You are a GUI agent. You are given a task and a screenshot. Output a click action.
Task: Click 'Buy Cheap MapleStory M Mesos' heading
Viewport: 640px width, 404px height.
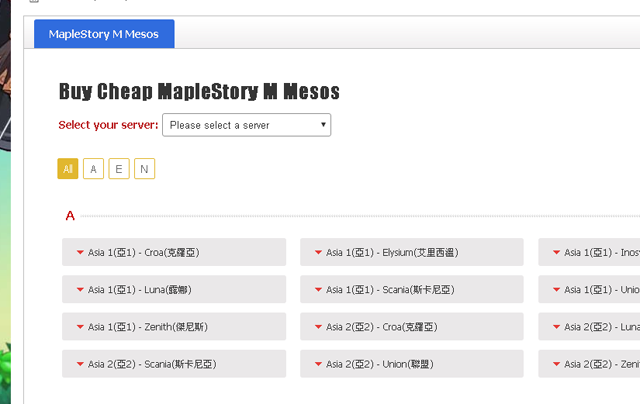pos(199,91)
